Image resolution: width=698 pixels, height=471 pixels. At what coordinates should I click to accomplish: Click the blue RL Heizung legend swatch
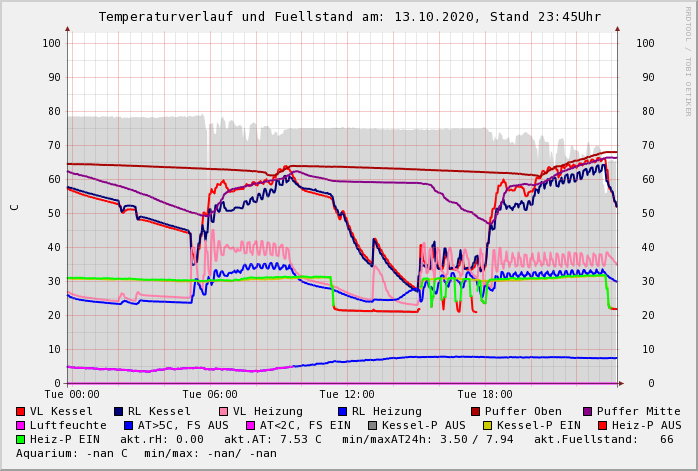[x=342, y=411]
